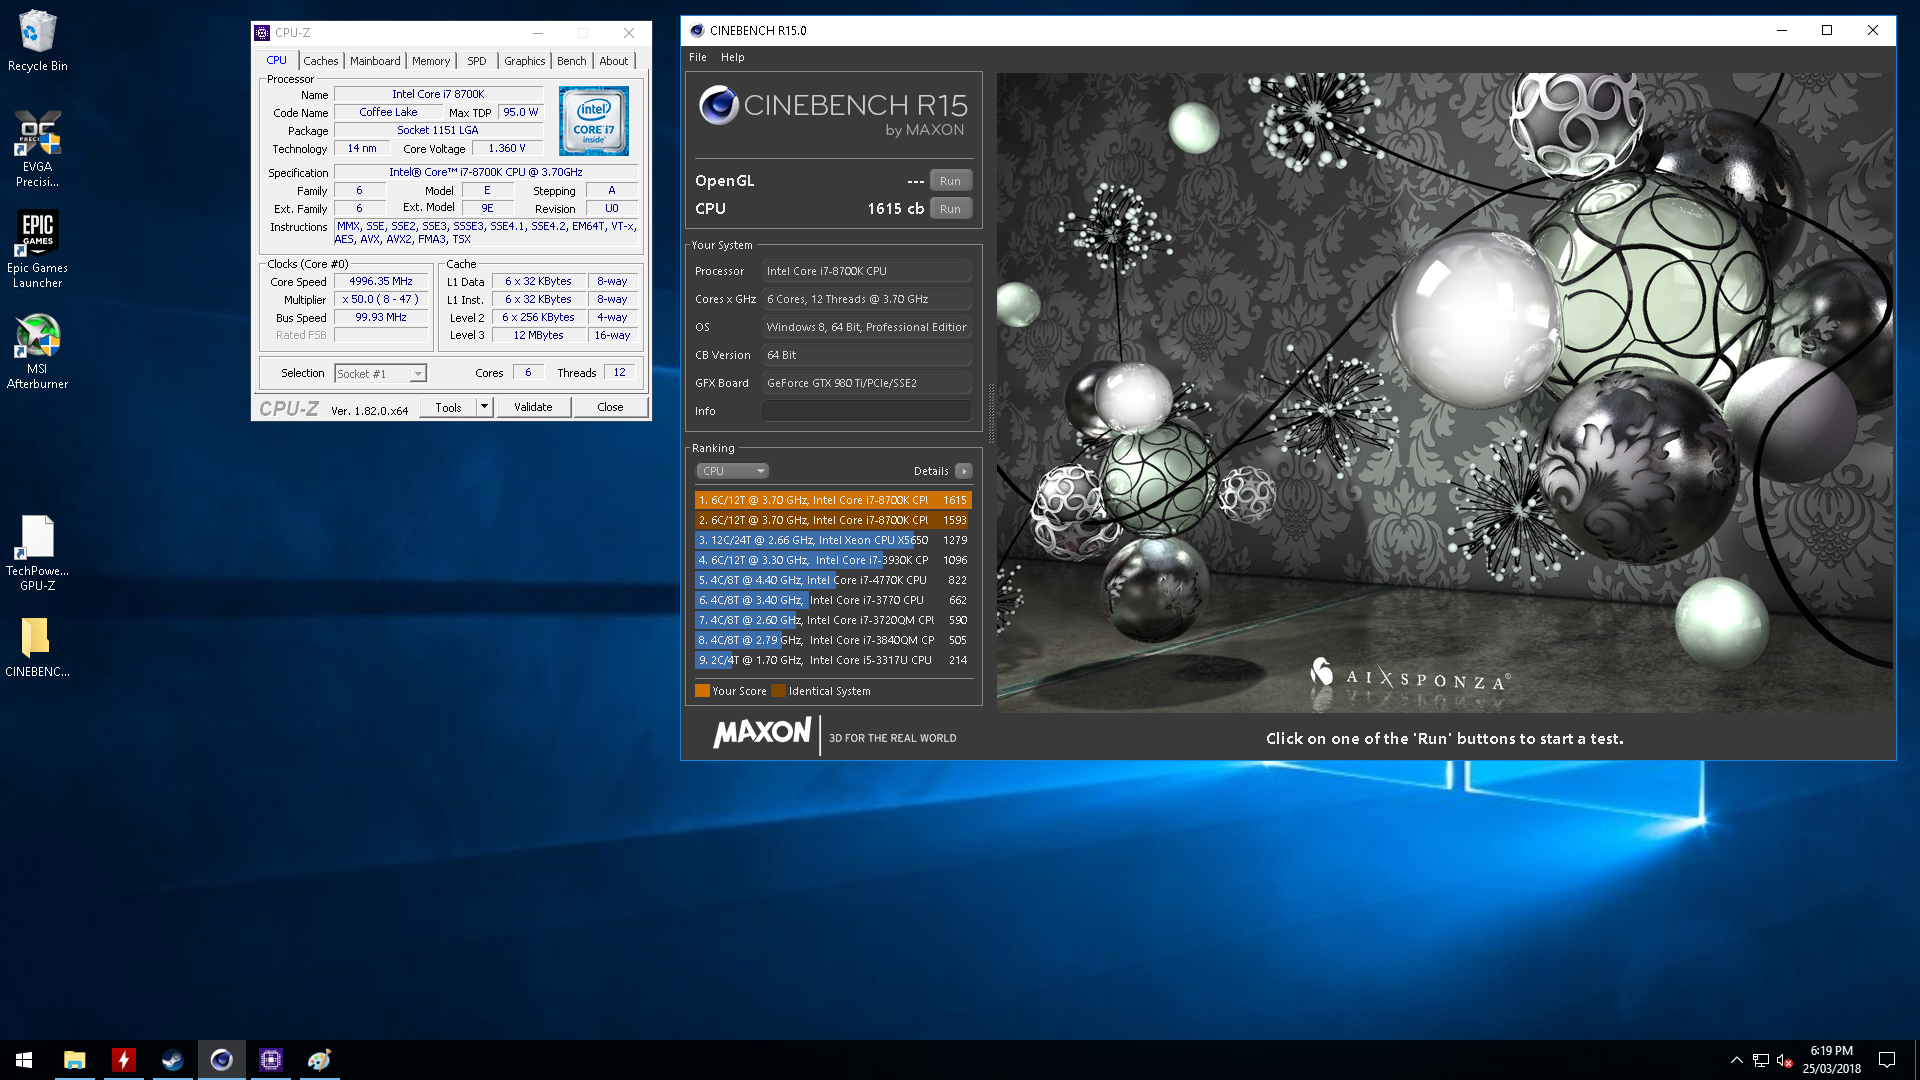The image size is (1920, 1080).
Task: Click the Tools button in CPU-Z
Action: [x=448, y=407]
